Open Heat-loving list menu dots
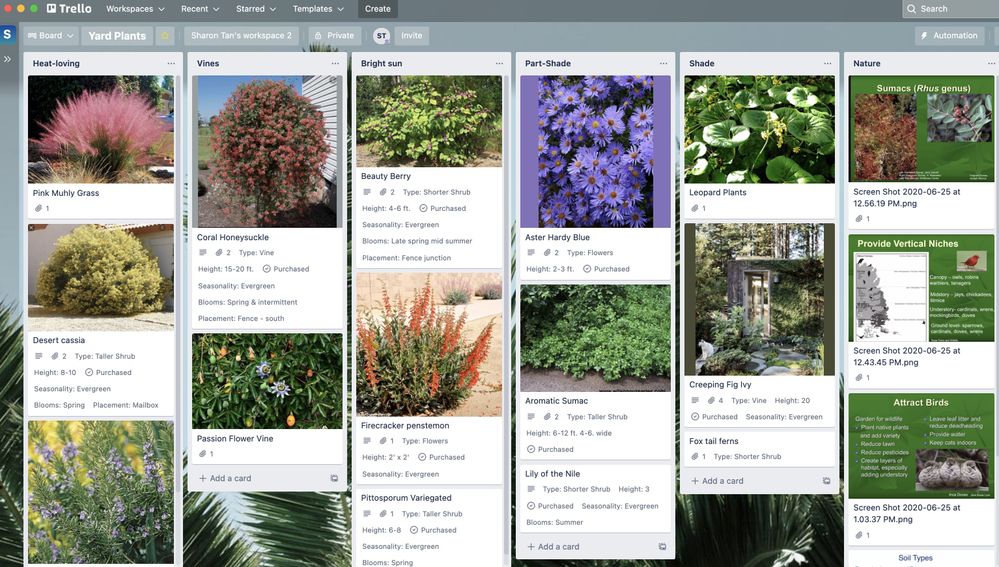The height and width of the screenshot is (567, 999). point(171,63)
